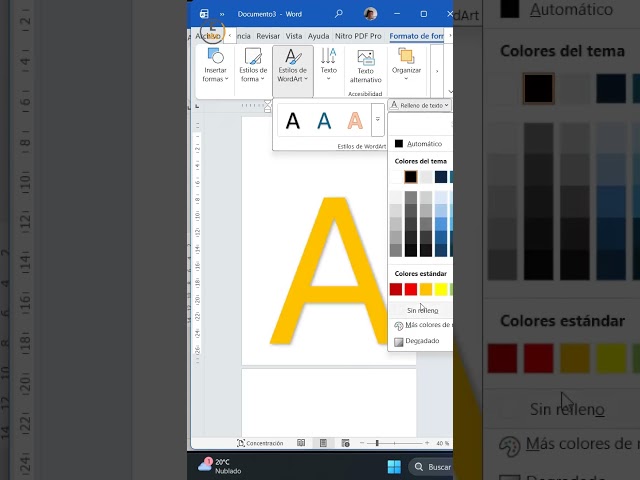Open Más colores de relleno option

point(421,325)
